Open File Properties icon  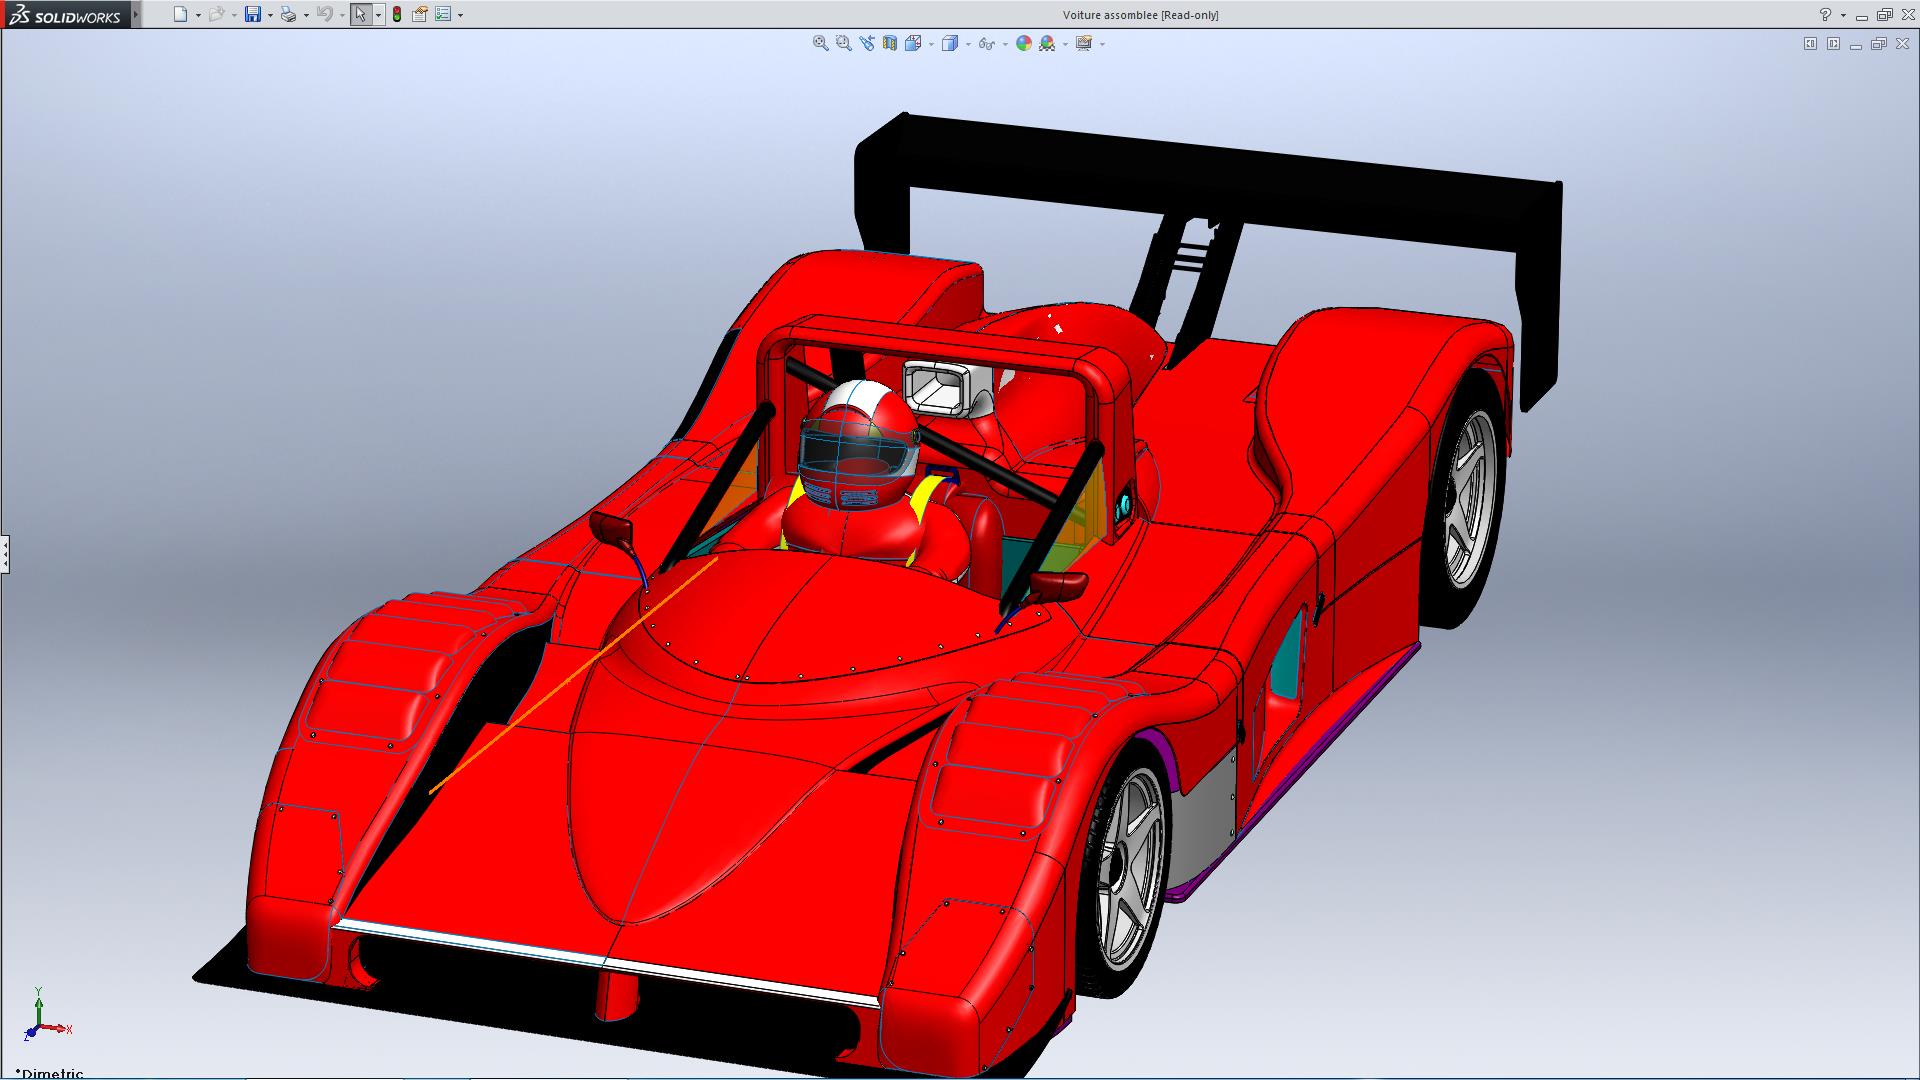pos(420,14)
